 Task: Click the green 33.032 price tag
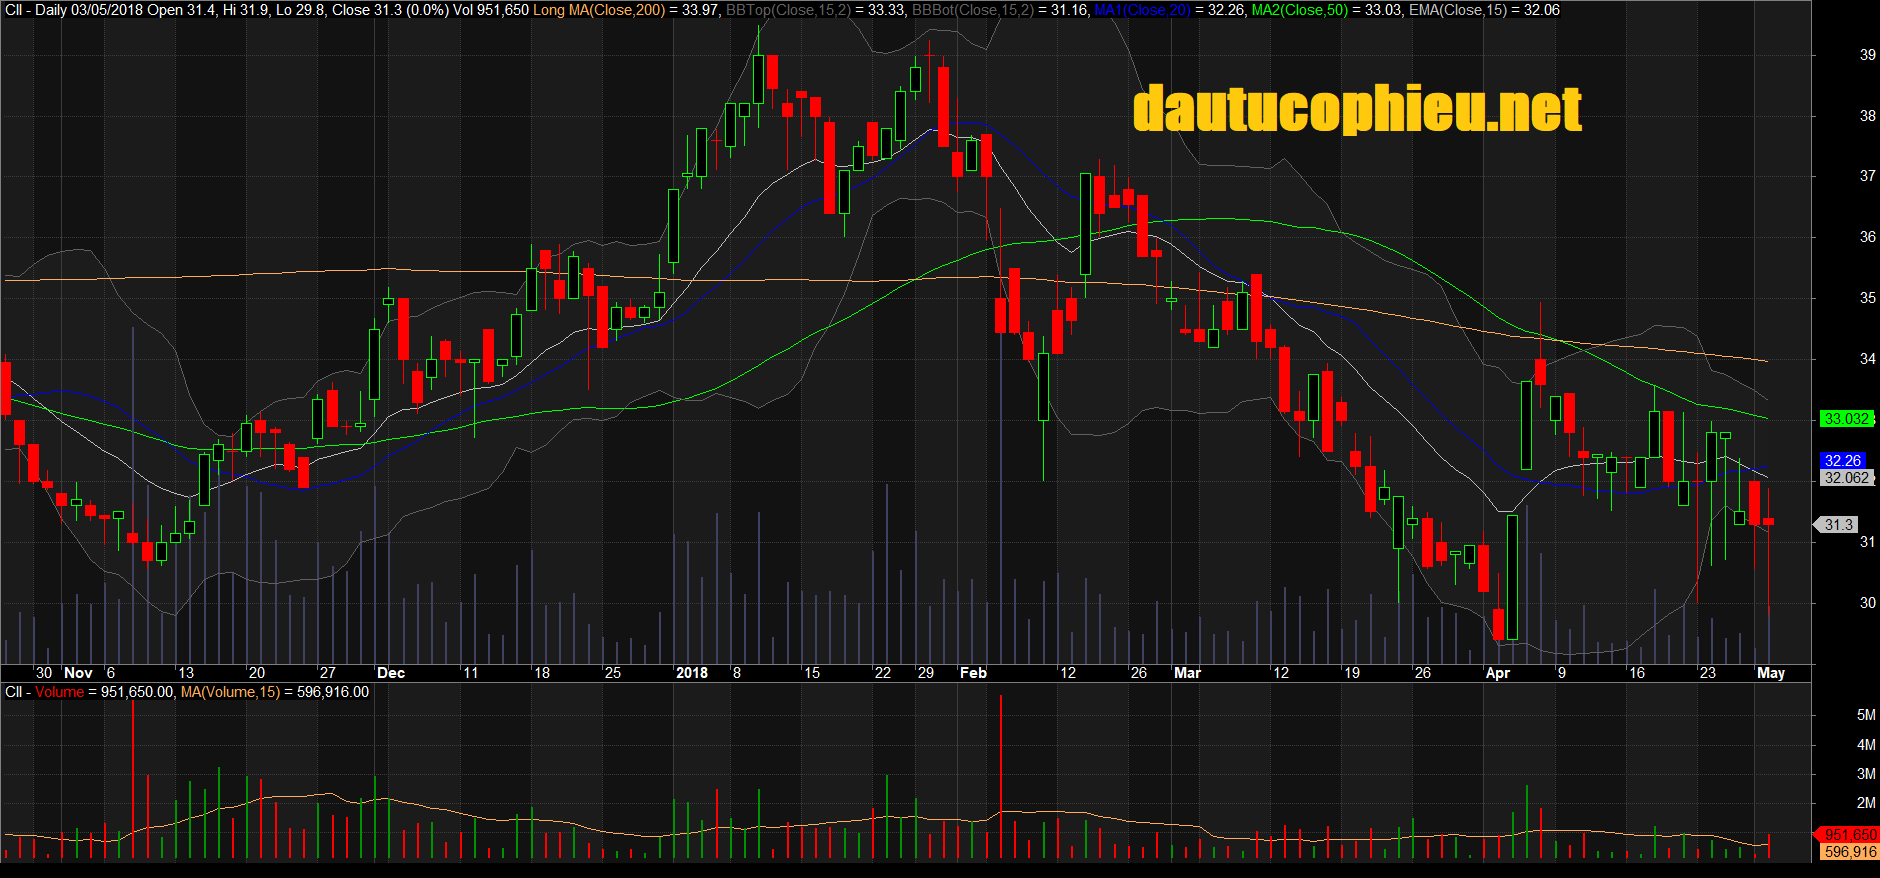tap(1846, 419)
